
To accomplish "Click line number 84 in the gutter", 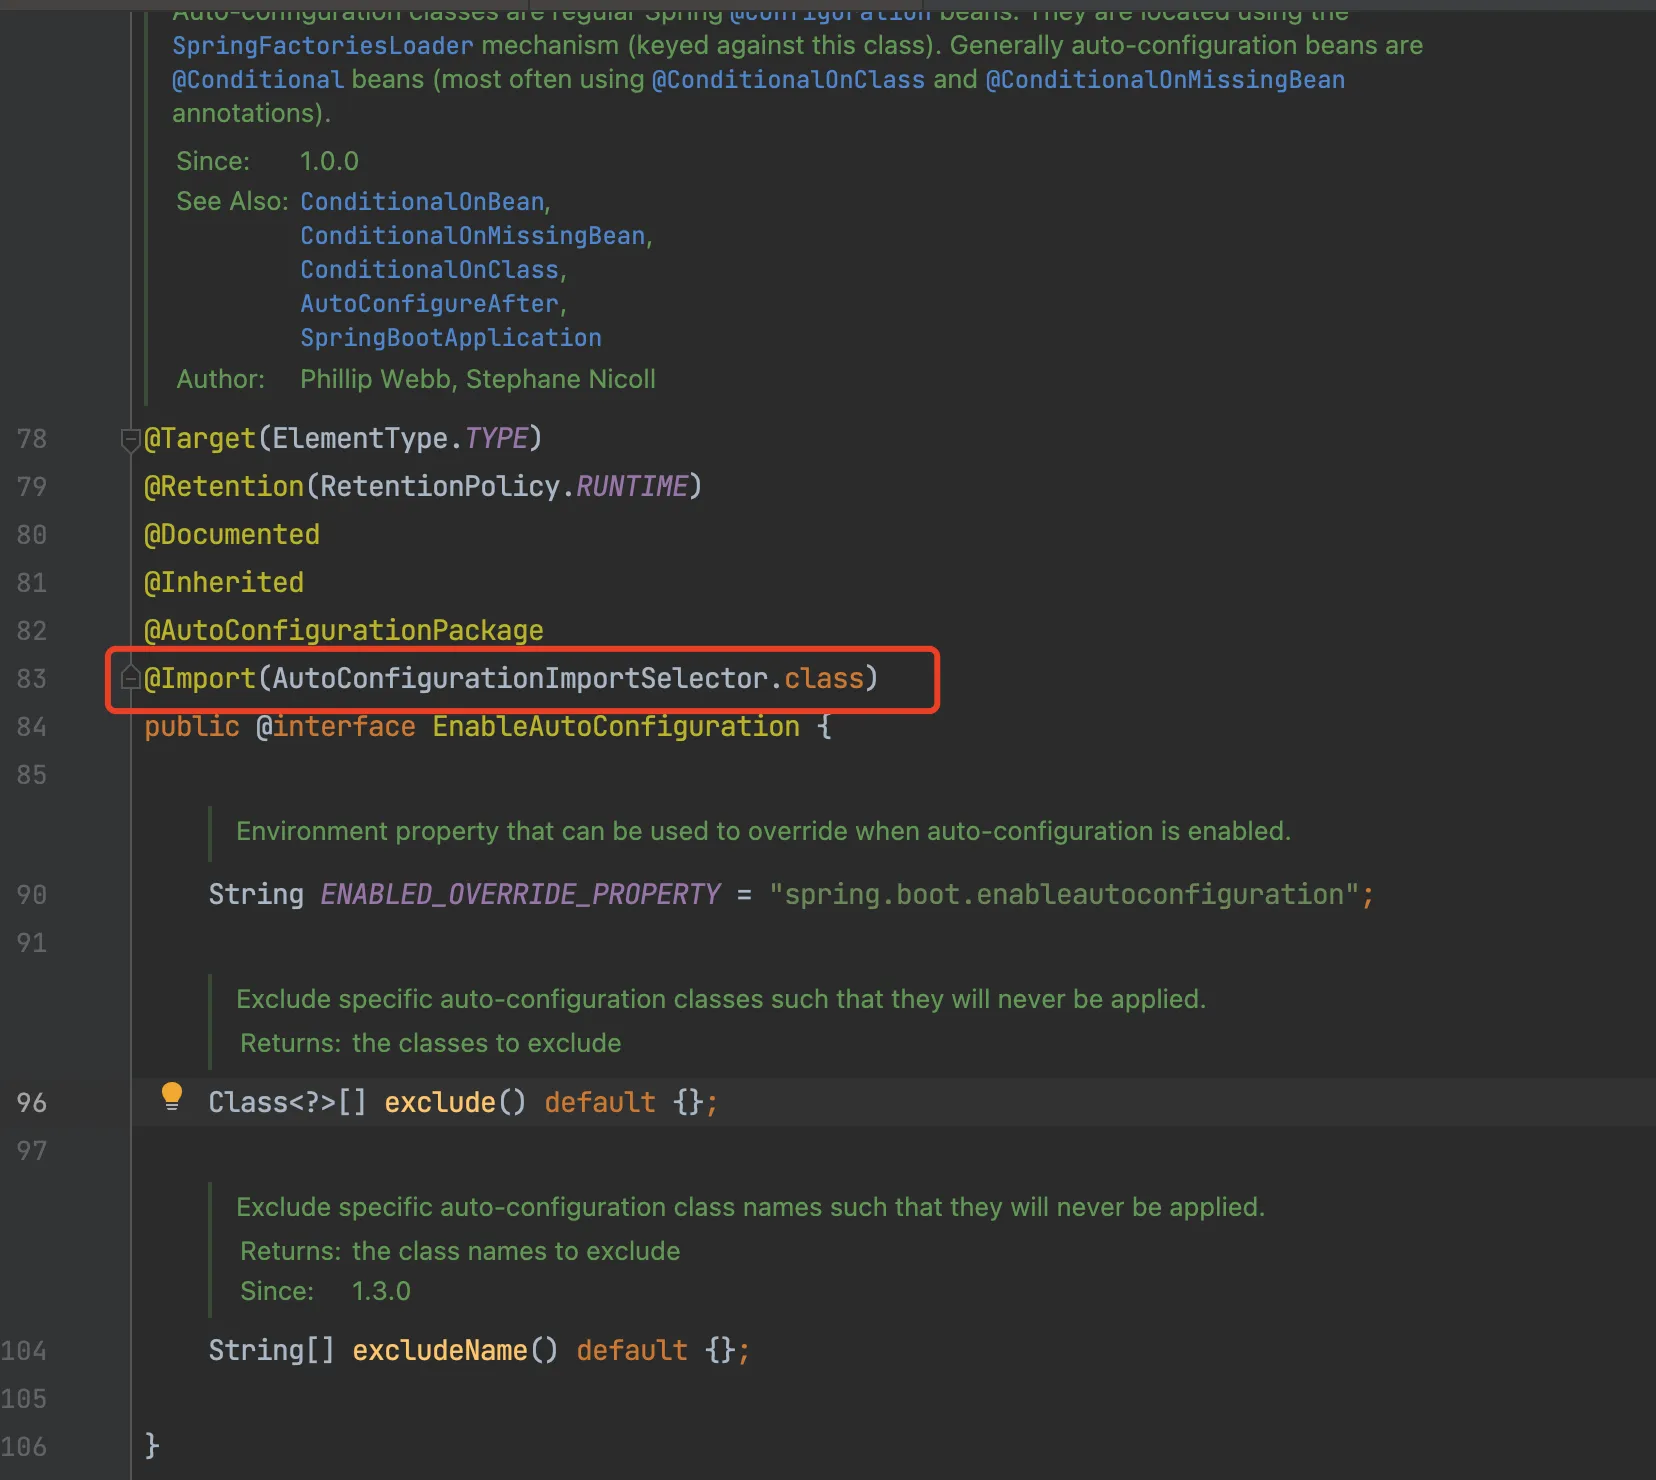I will click(31, 727).
